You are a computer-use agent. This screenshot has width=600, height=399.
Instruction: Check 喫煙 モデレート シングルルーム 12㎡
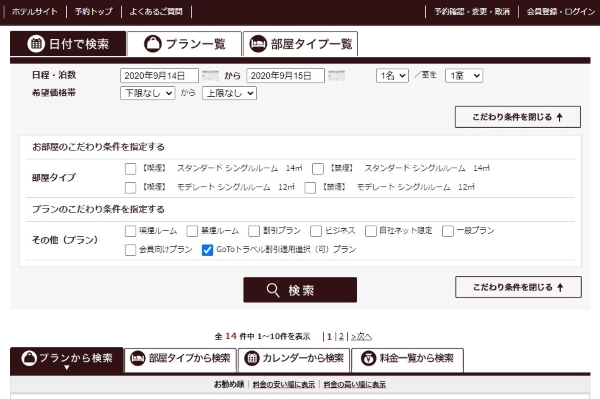130,187
